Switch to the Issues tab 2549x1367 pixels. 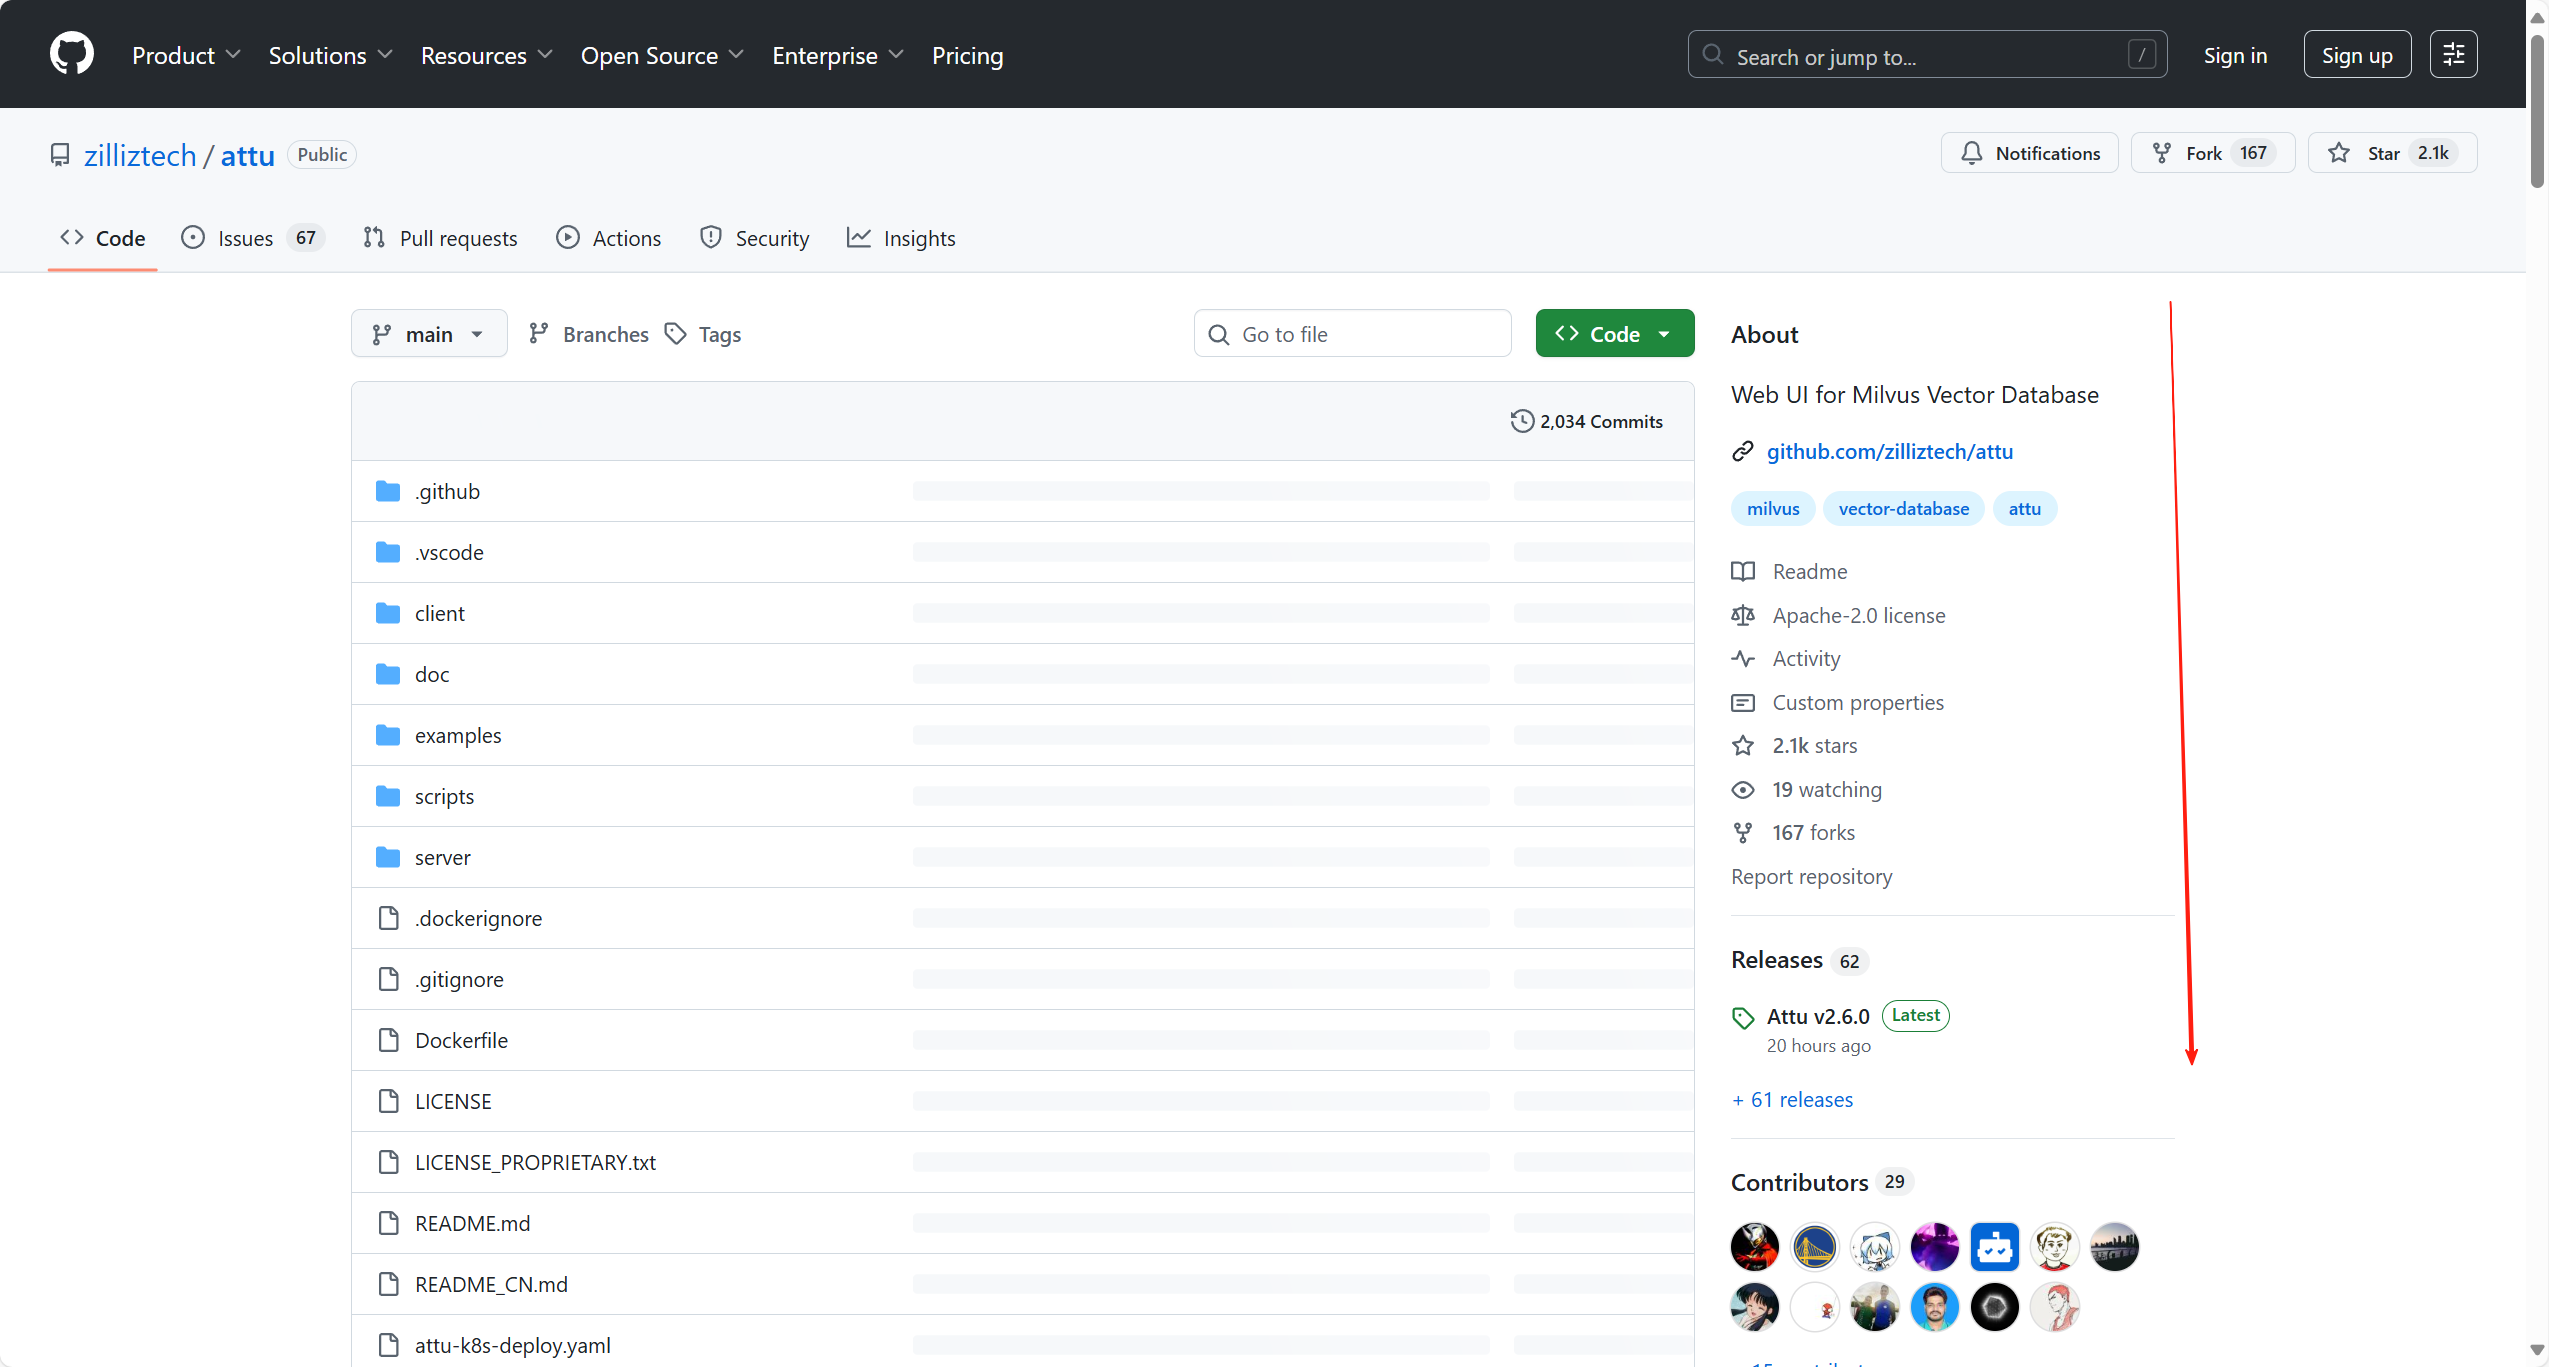(252, 238)
